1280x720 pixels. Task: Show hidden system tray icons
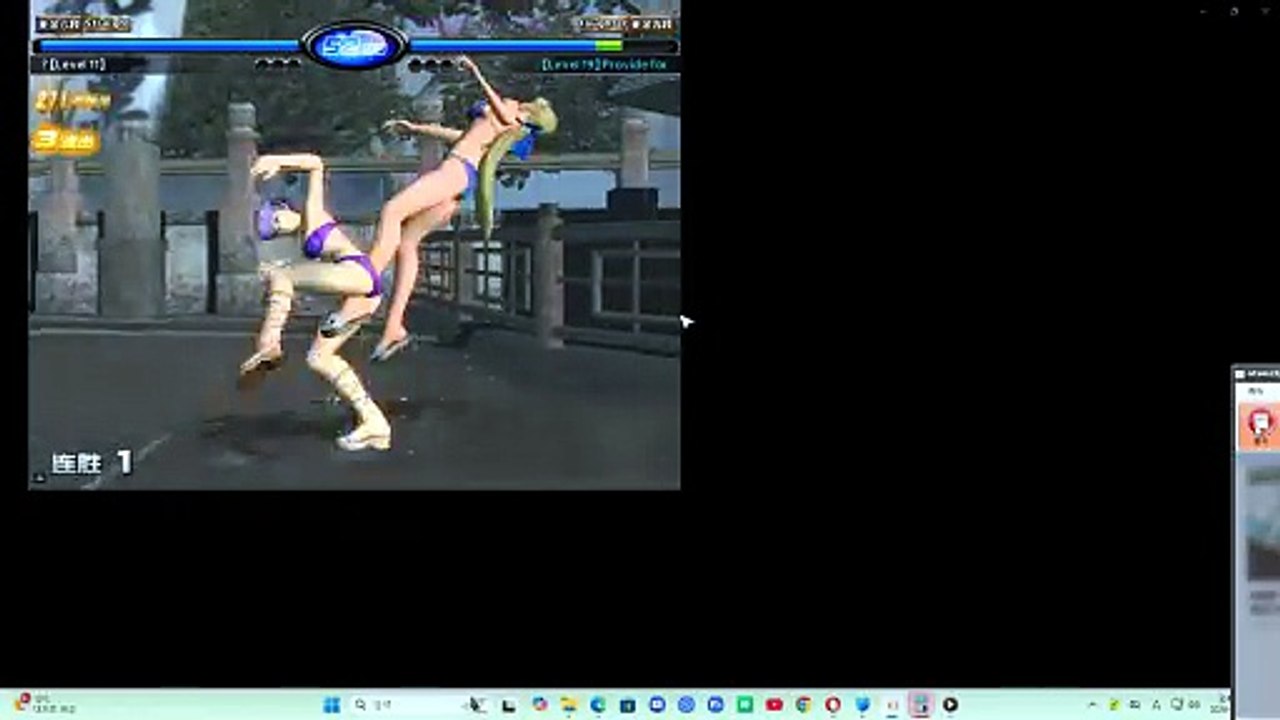click(1092, 705)
